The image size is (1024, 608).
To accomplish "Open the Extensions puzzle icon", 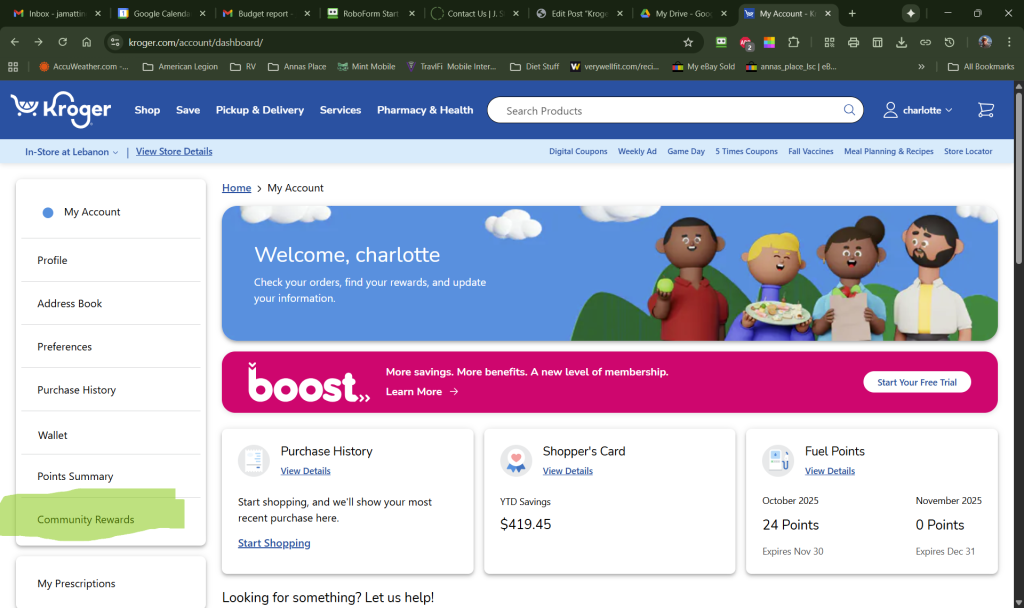I will [794, 43].
